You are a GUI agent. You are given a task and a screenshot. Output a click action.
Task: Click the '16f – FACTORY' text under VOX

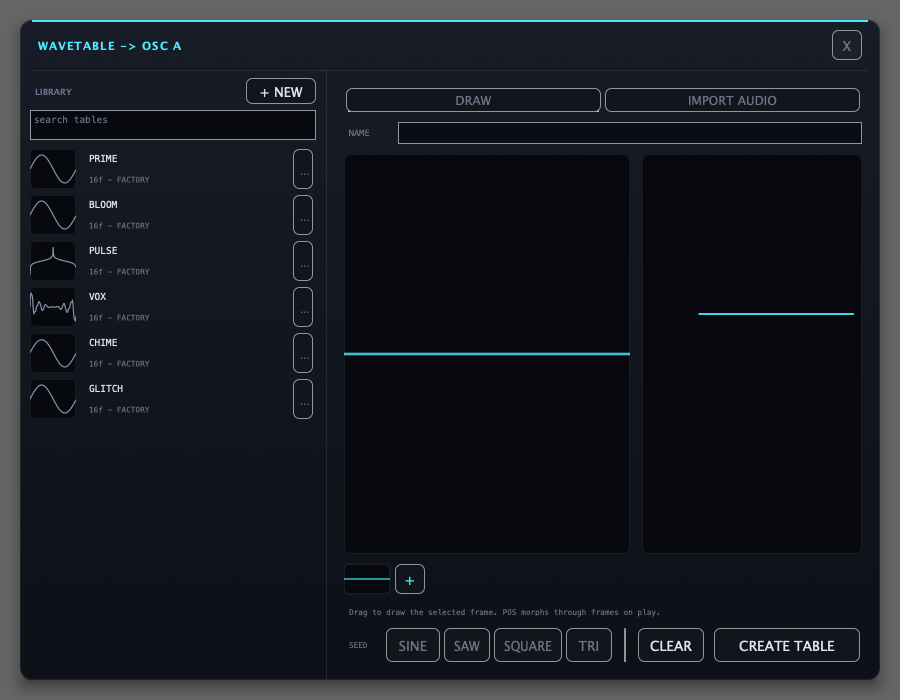pyautogui.click(x=119, y=318)
